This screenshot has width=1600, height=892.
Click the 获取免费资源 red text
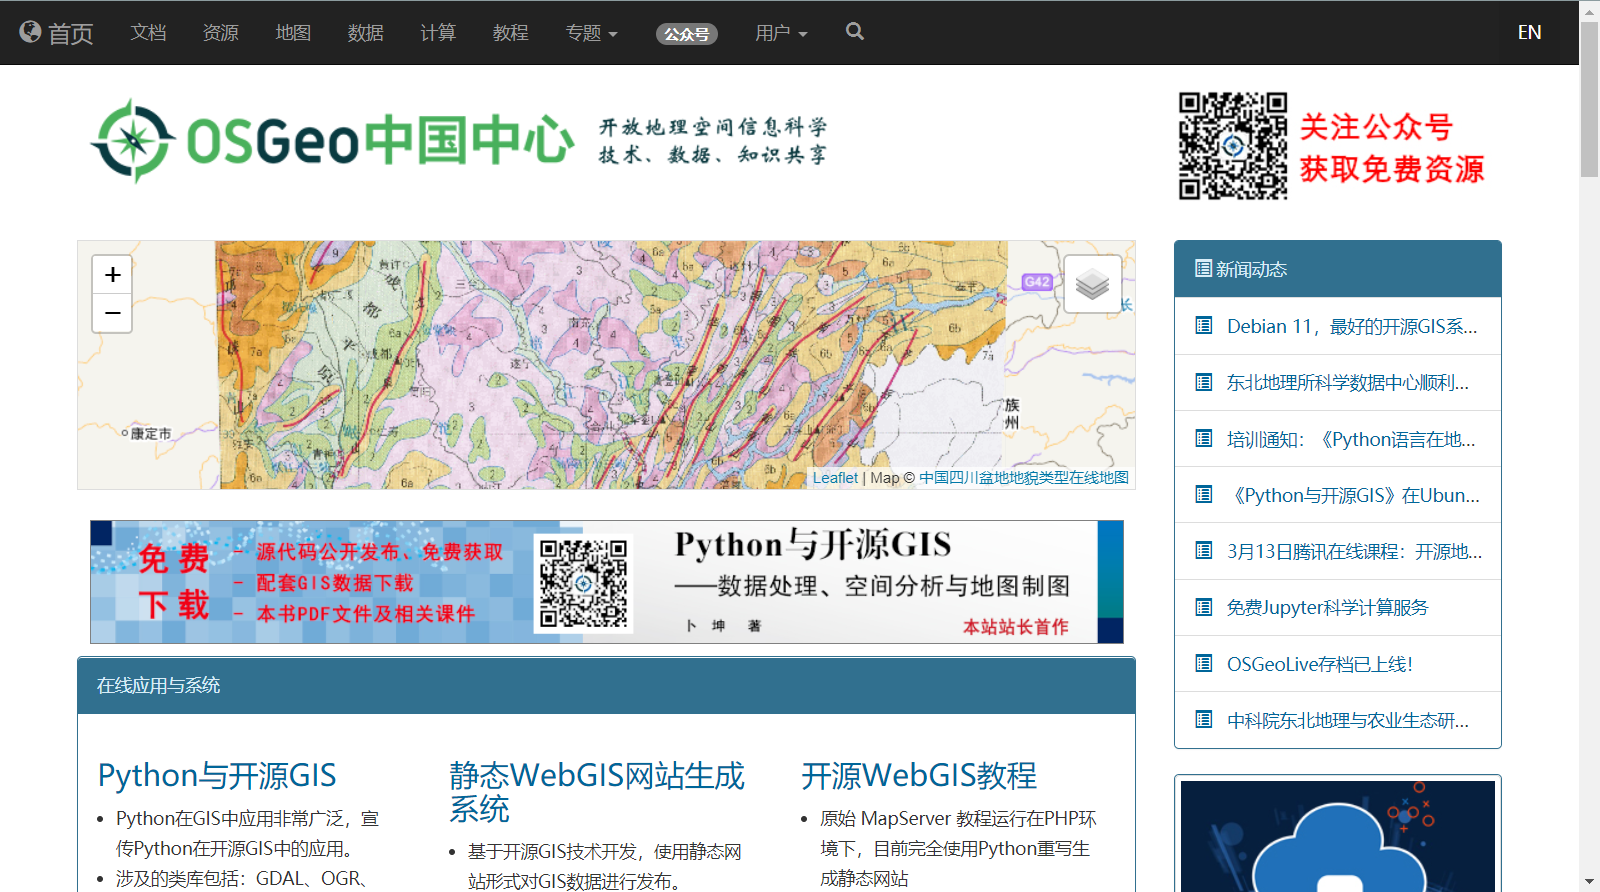pos(1392,169)
